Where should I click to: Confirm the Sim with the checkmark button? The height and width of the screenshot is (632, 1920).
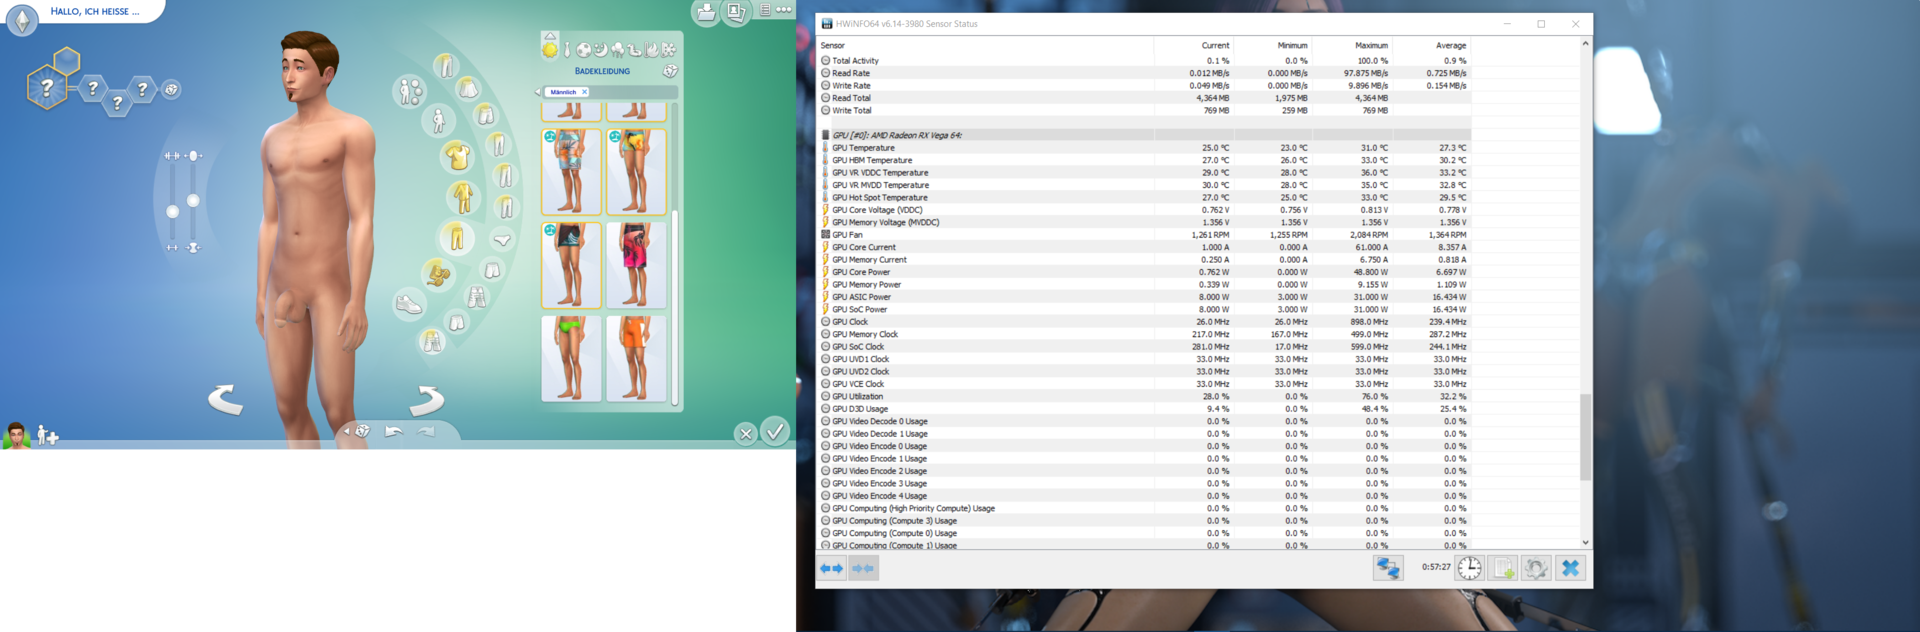(x=775, y=431)
